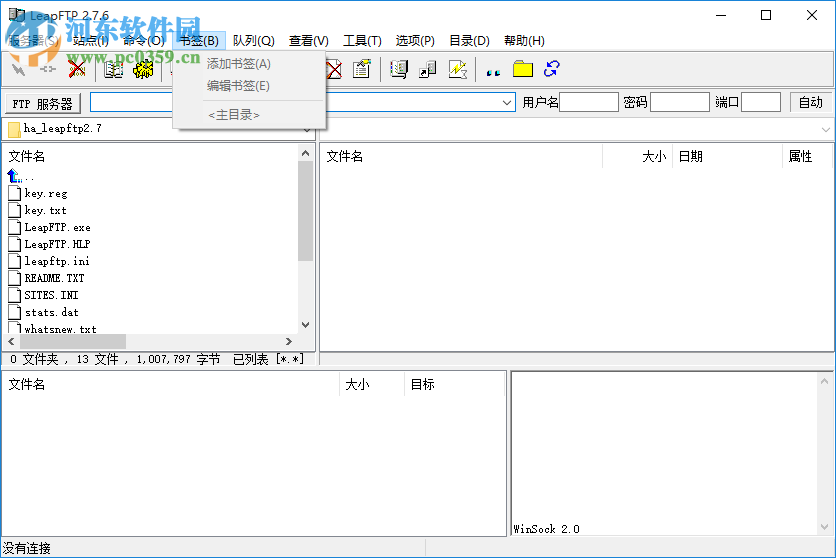
Task: Select the key.txt file
Action: [38, 211]
